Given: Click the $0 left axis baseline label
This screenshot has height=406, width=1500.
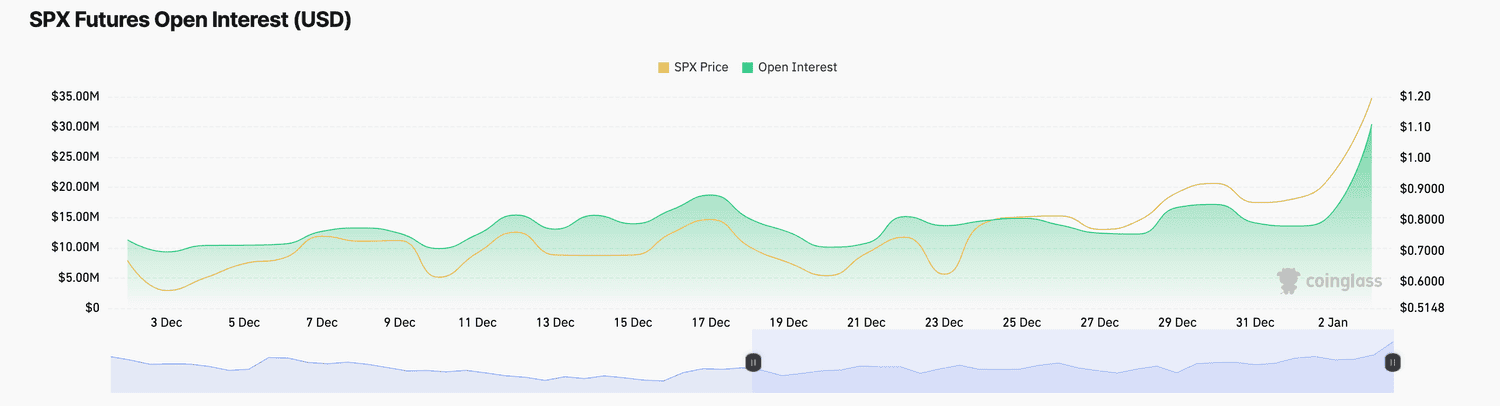Looking at the screenshot, I should click(x=92, y=308).
